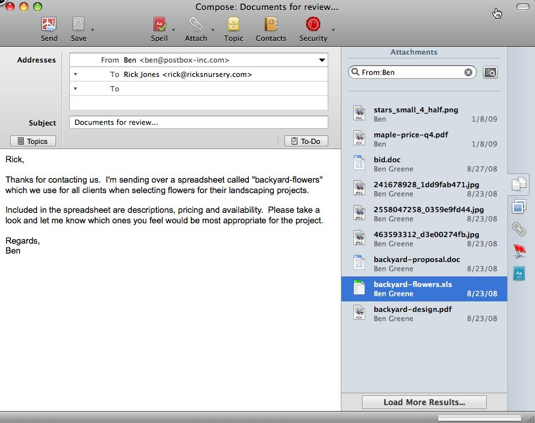This screenshot has width=535, height=423.
Task: Open the Contacts address book icon
Action: [271, 25]
